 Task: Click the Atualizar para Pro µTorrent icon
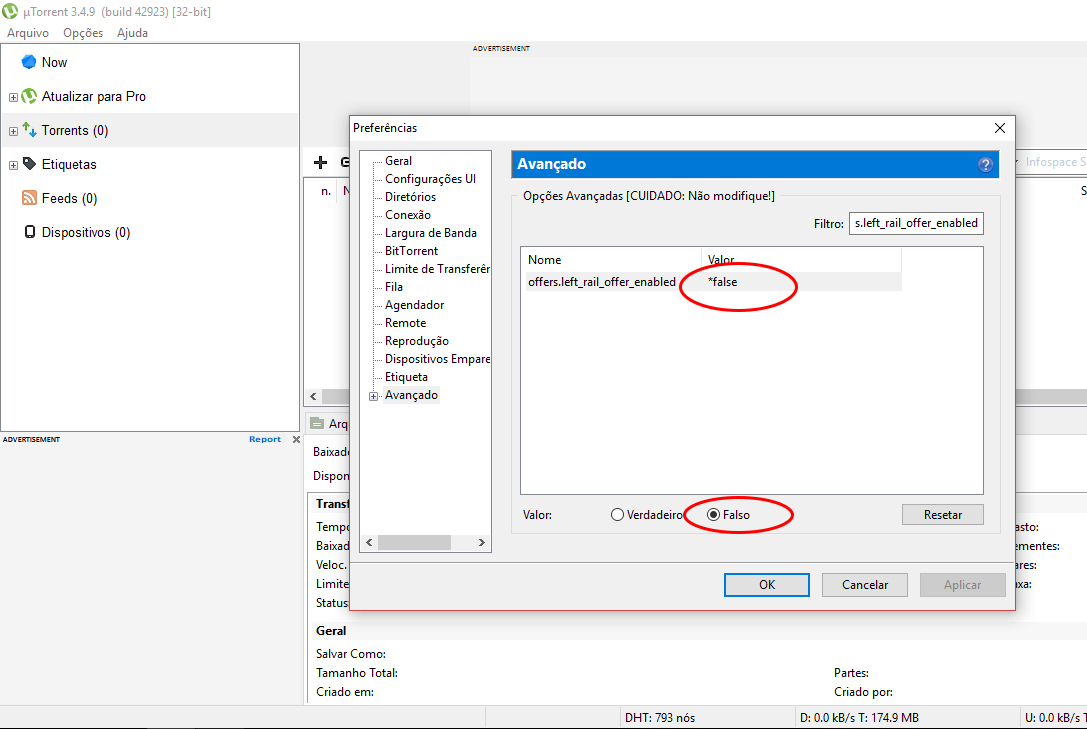point(29,96)
